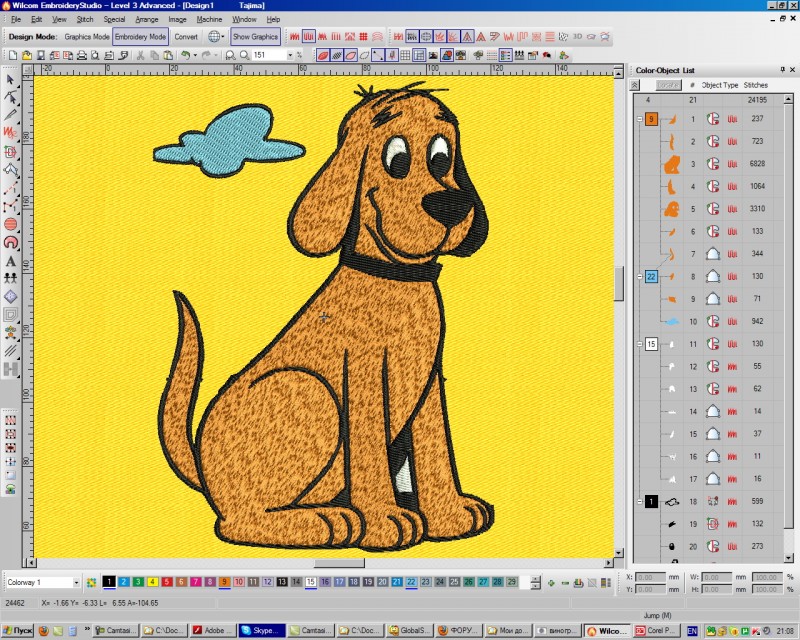Switch to Corel P... taskbar window
This screenshot has height=640, width=800.
(x=656, y=631)
